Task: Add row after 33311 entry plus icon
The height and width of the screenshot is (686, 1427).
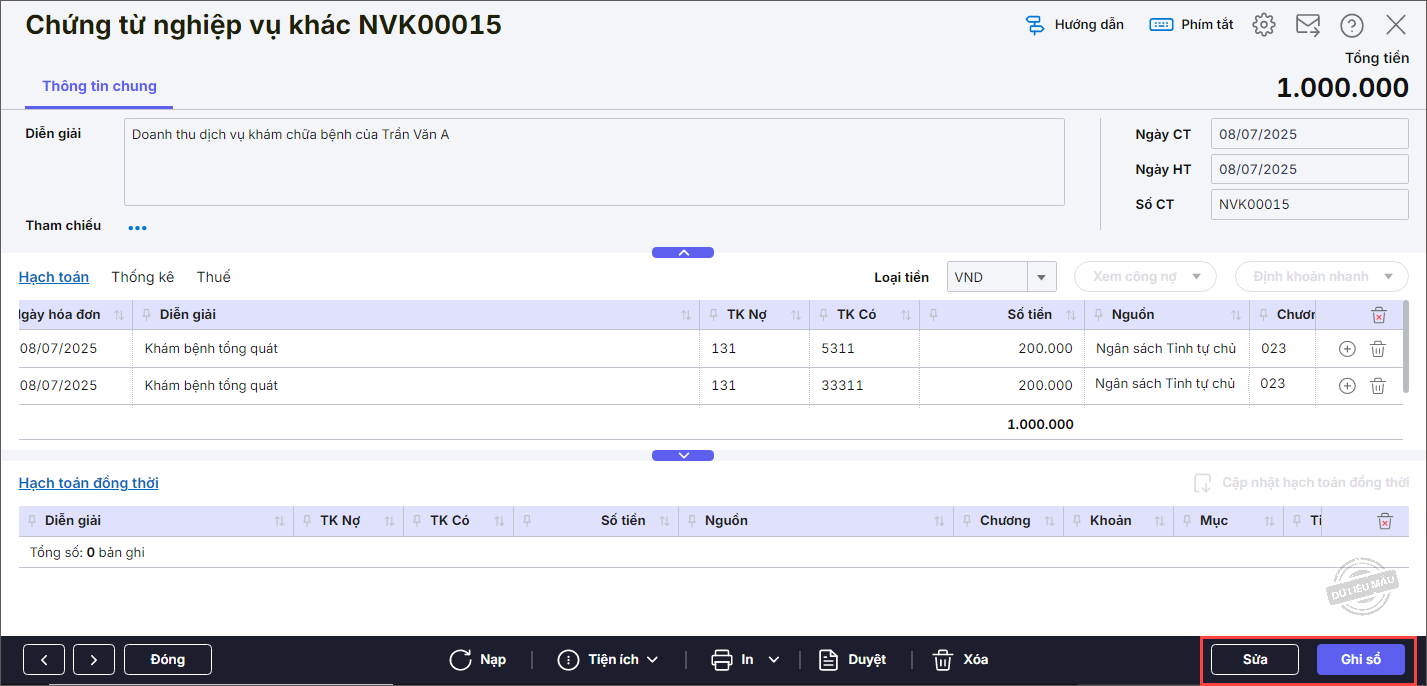Action: click(x=1347, y=386)
